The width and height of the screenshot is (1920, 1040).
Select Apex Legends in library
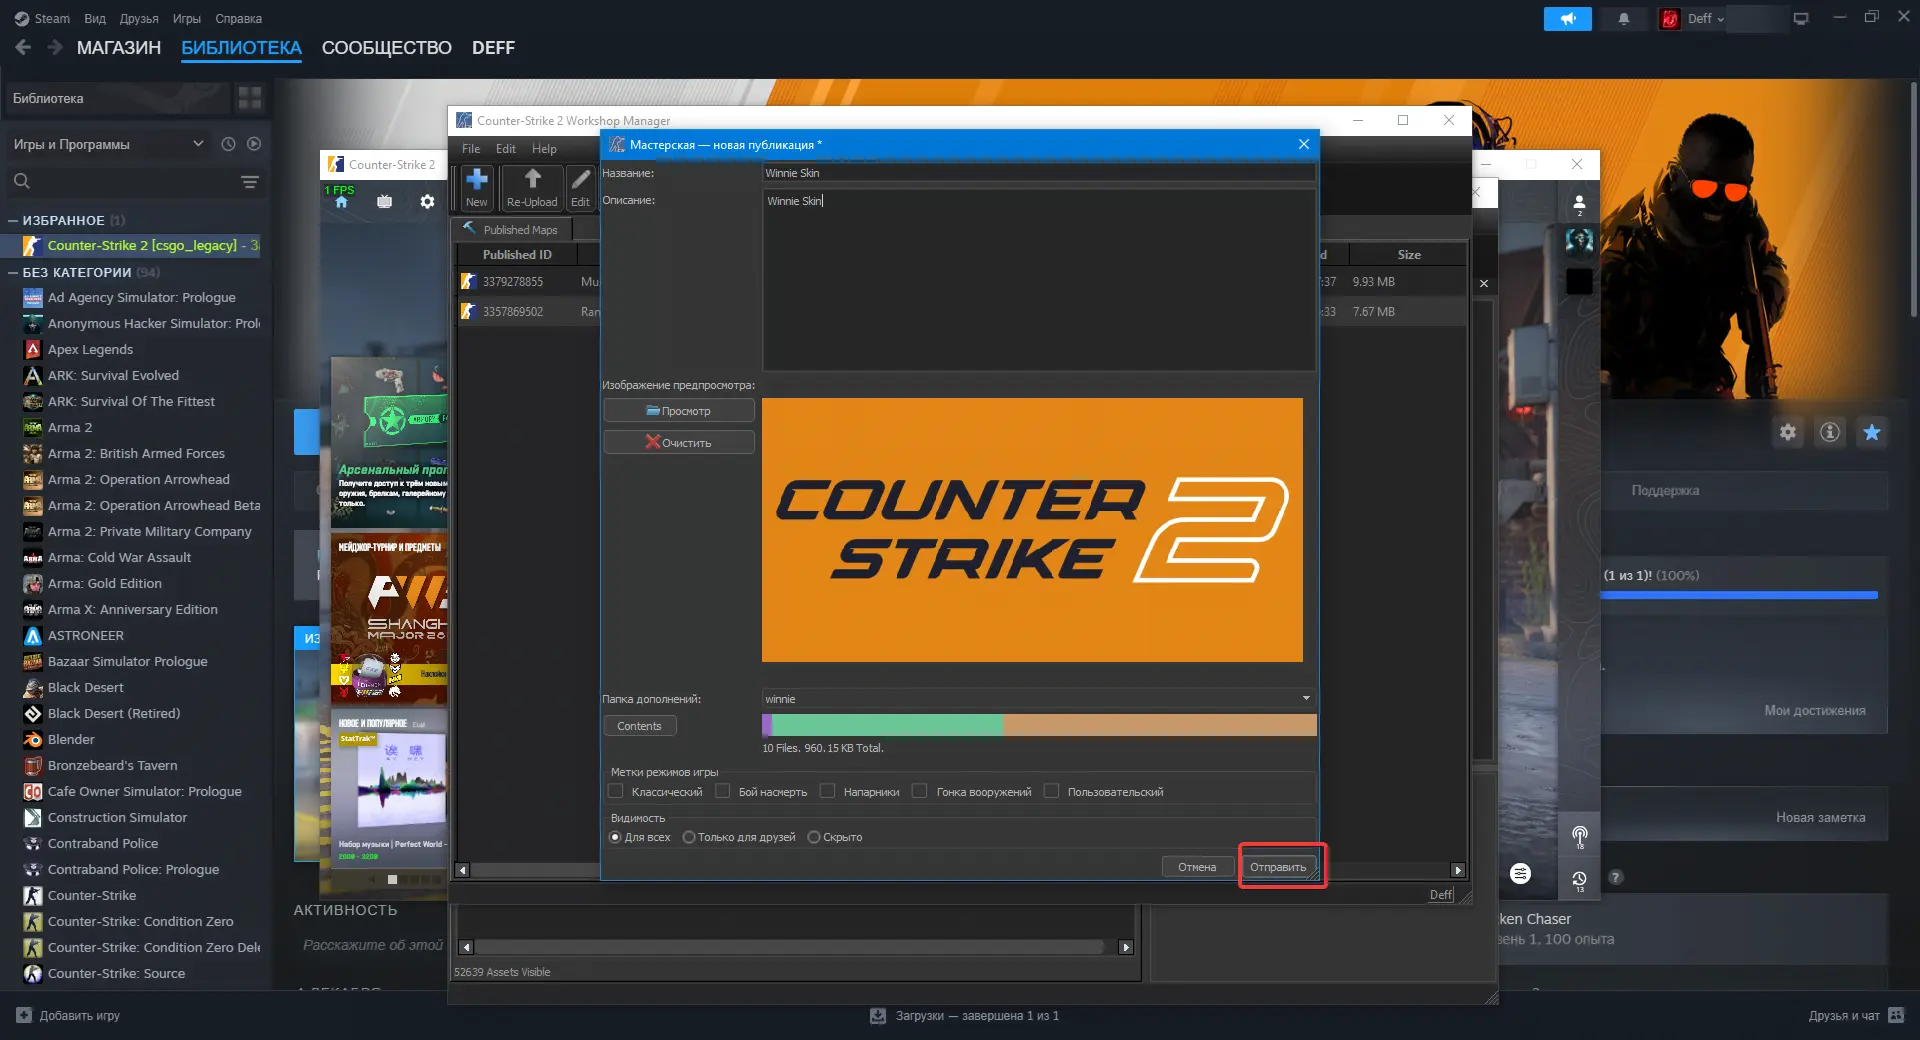click(x=90, y=349)
